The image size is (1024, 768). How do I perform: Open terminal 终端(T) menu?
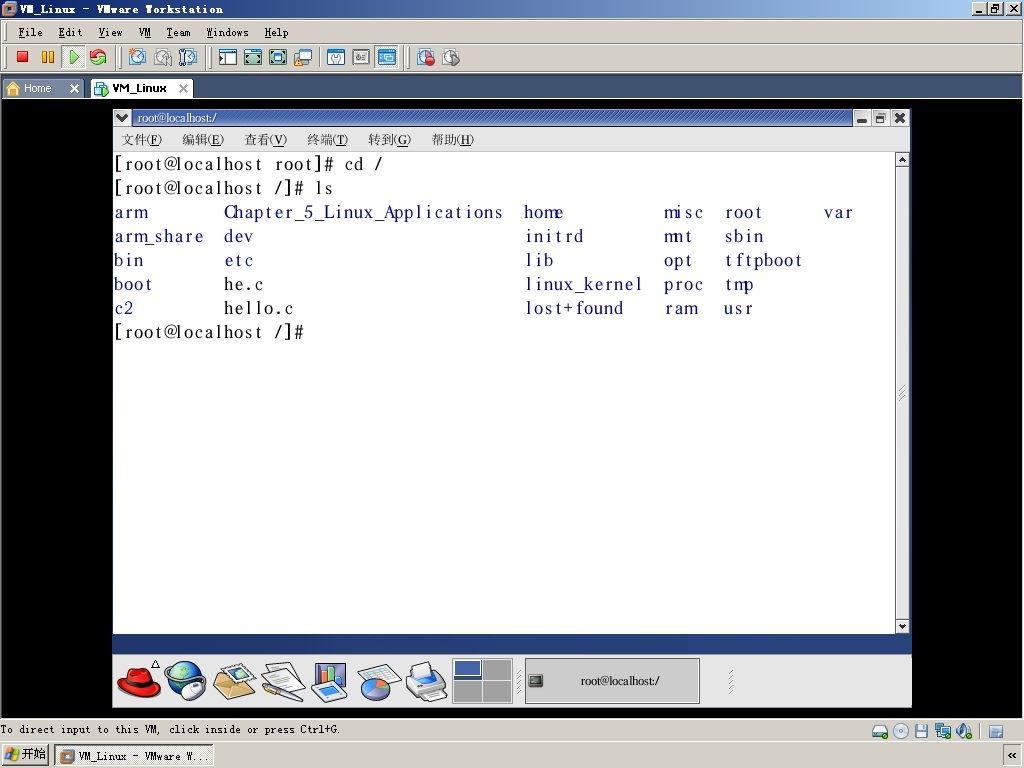(x=327, y=140)
